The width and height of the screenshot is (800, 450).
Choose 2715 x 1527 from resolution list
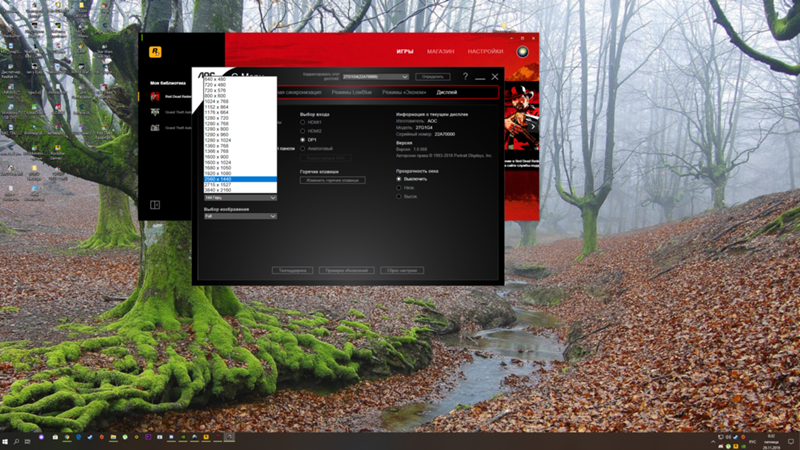click(240, 185)
